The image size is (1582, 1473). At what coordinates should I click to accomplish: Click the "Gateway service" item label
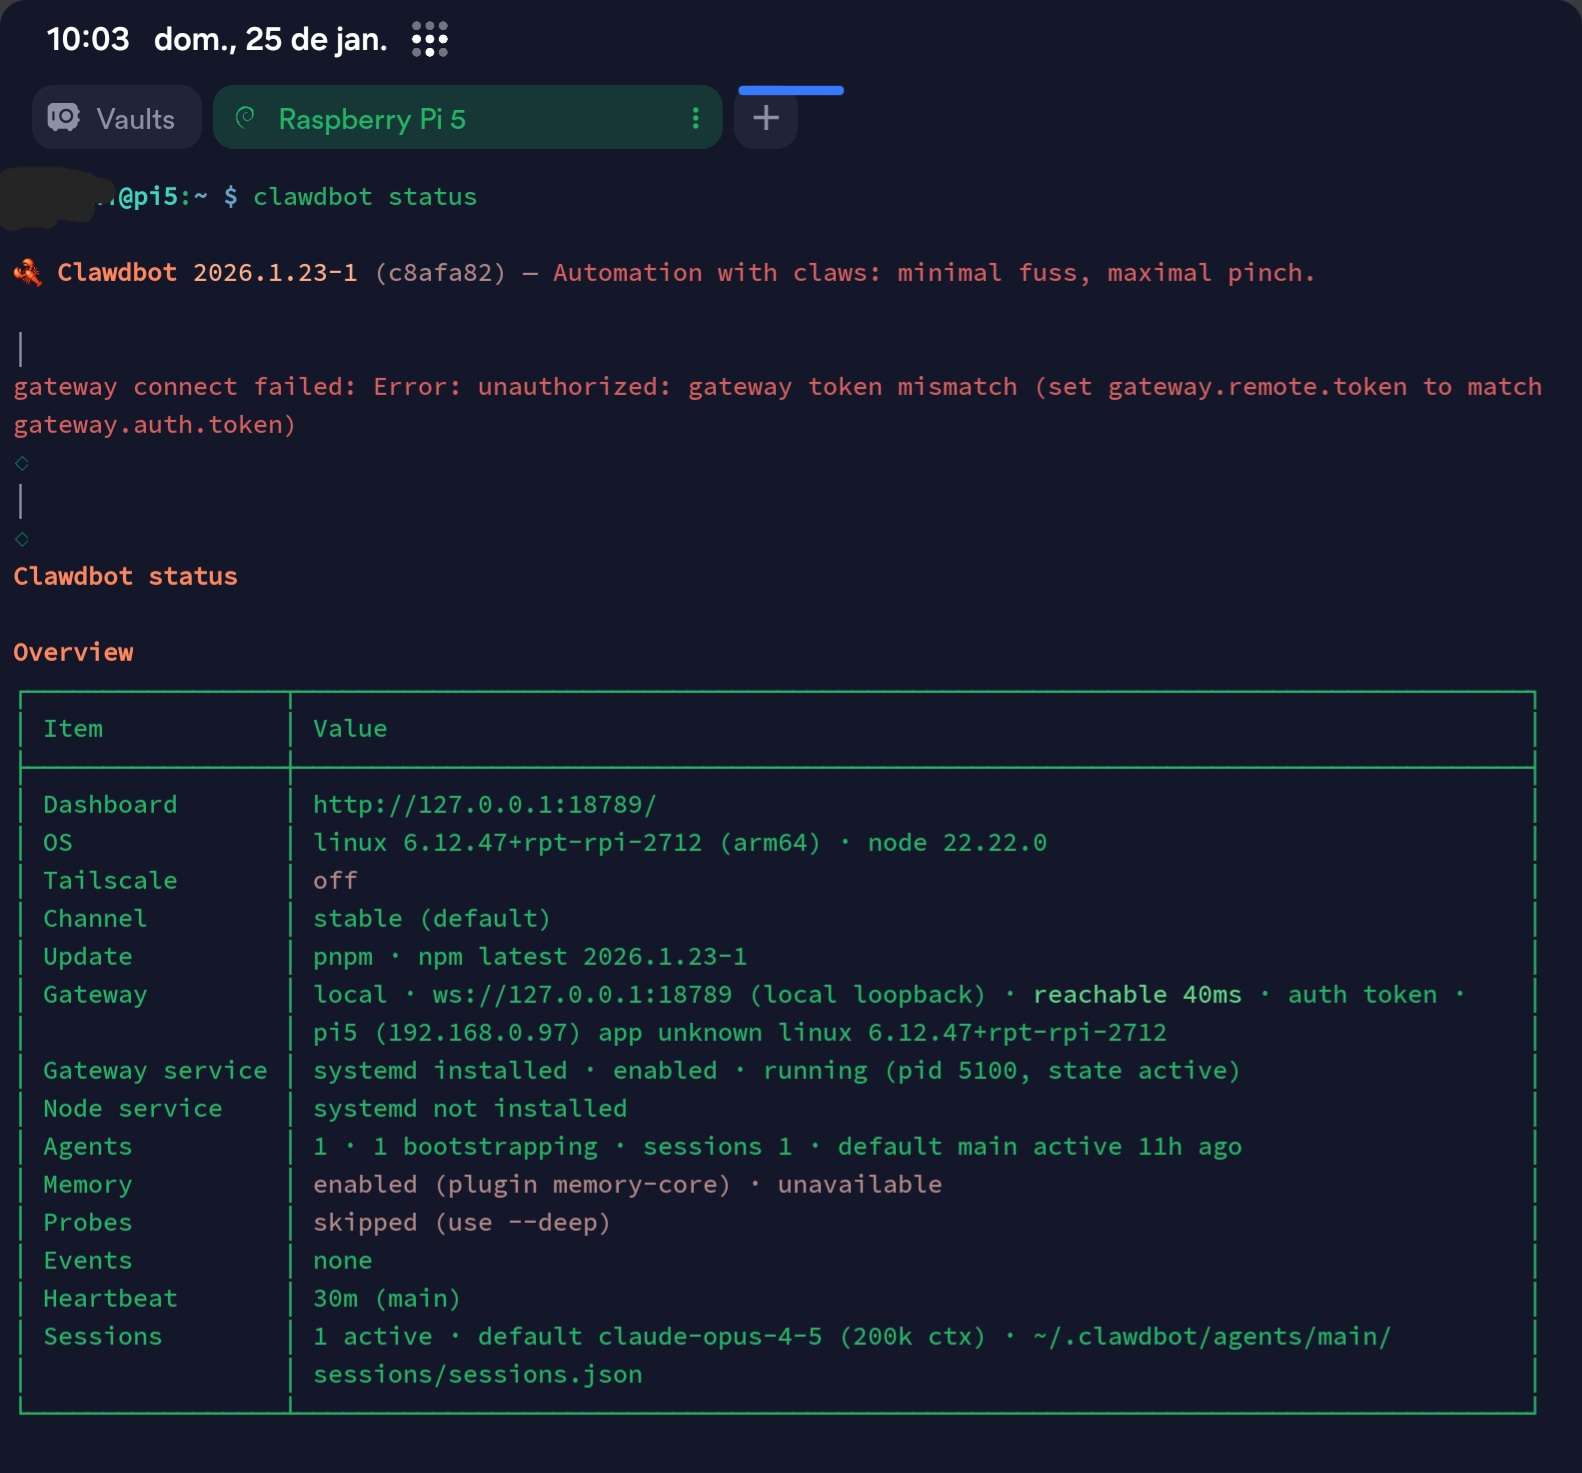tap(155, 1071)
